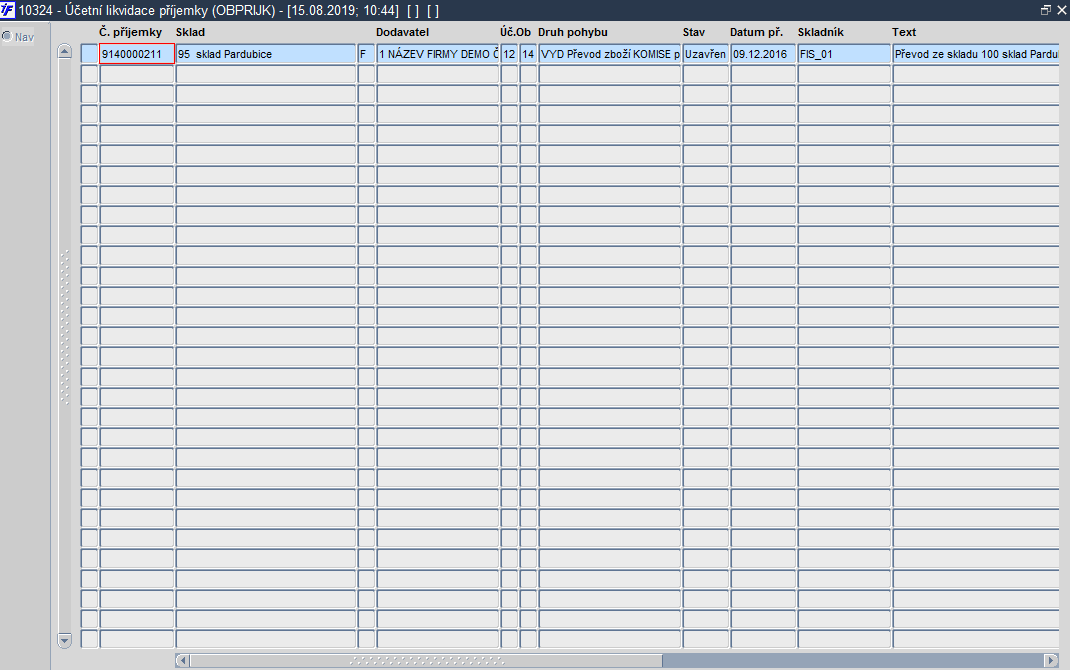This screenshot has height=670, width=1070.
Task: Click the 'Text' column header
Action: [x=903, y=32]
